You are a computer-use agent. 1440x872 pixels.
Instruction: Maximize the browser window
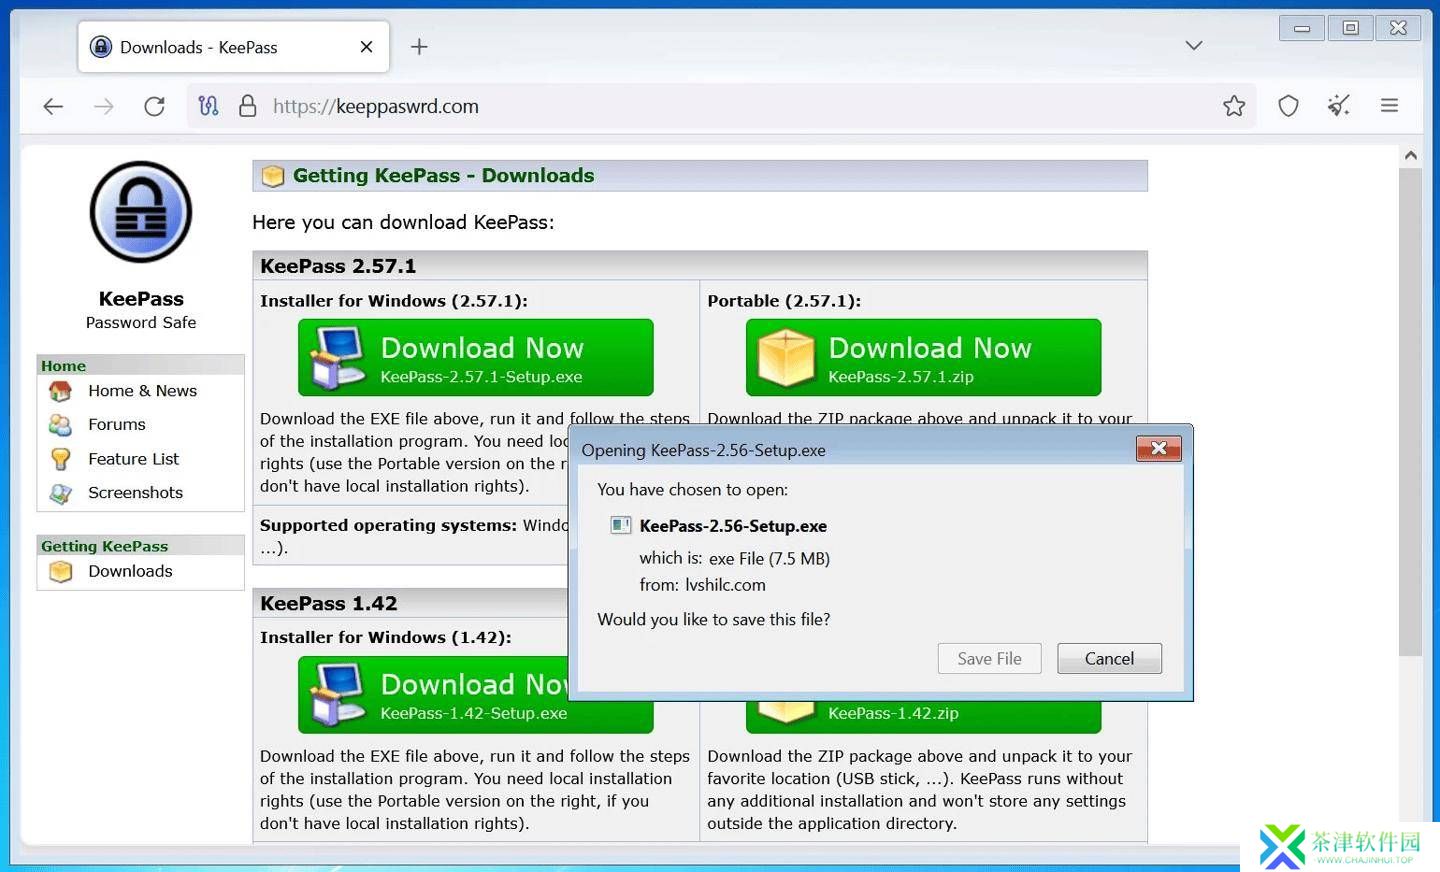pyautogui.click(x=1351, y=28)
